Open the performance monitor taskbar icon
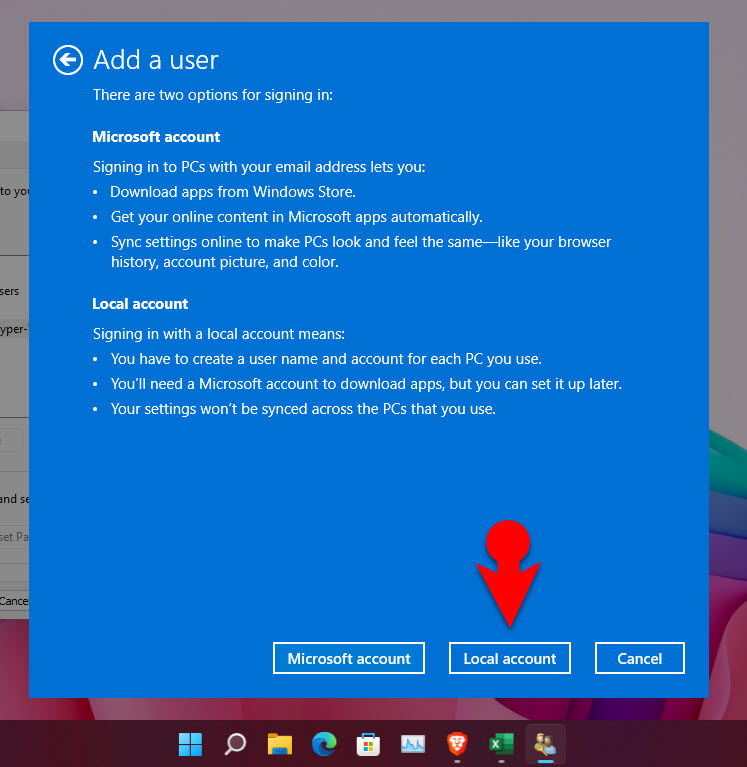Screen dimensions: 747x767 click(x=413, y=744)
